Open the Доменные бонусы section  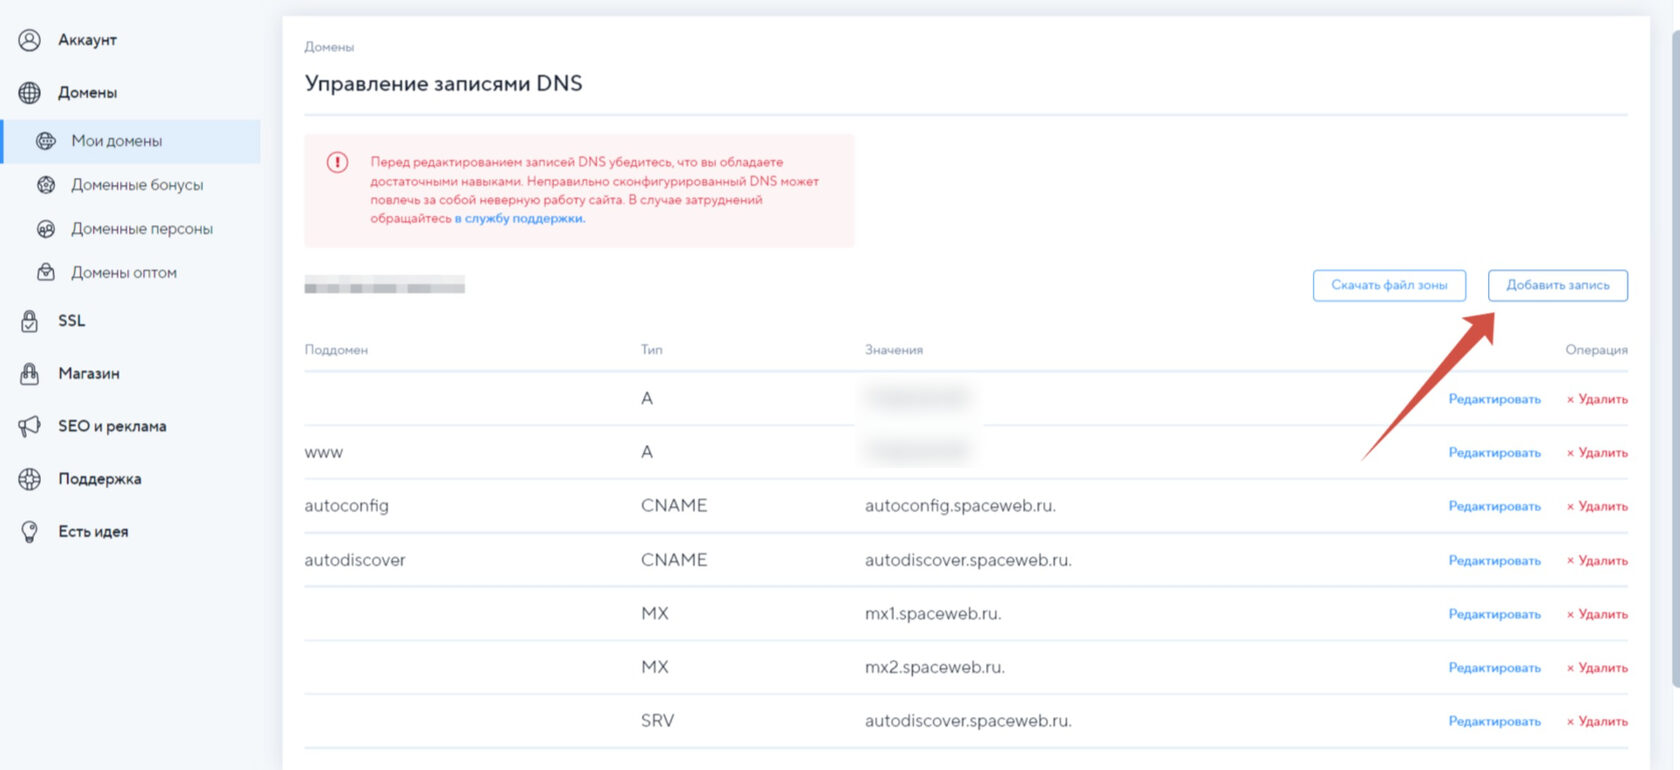click(137, 185)
